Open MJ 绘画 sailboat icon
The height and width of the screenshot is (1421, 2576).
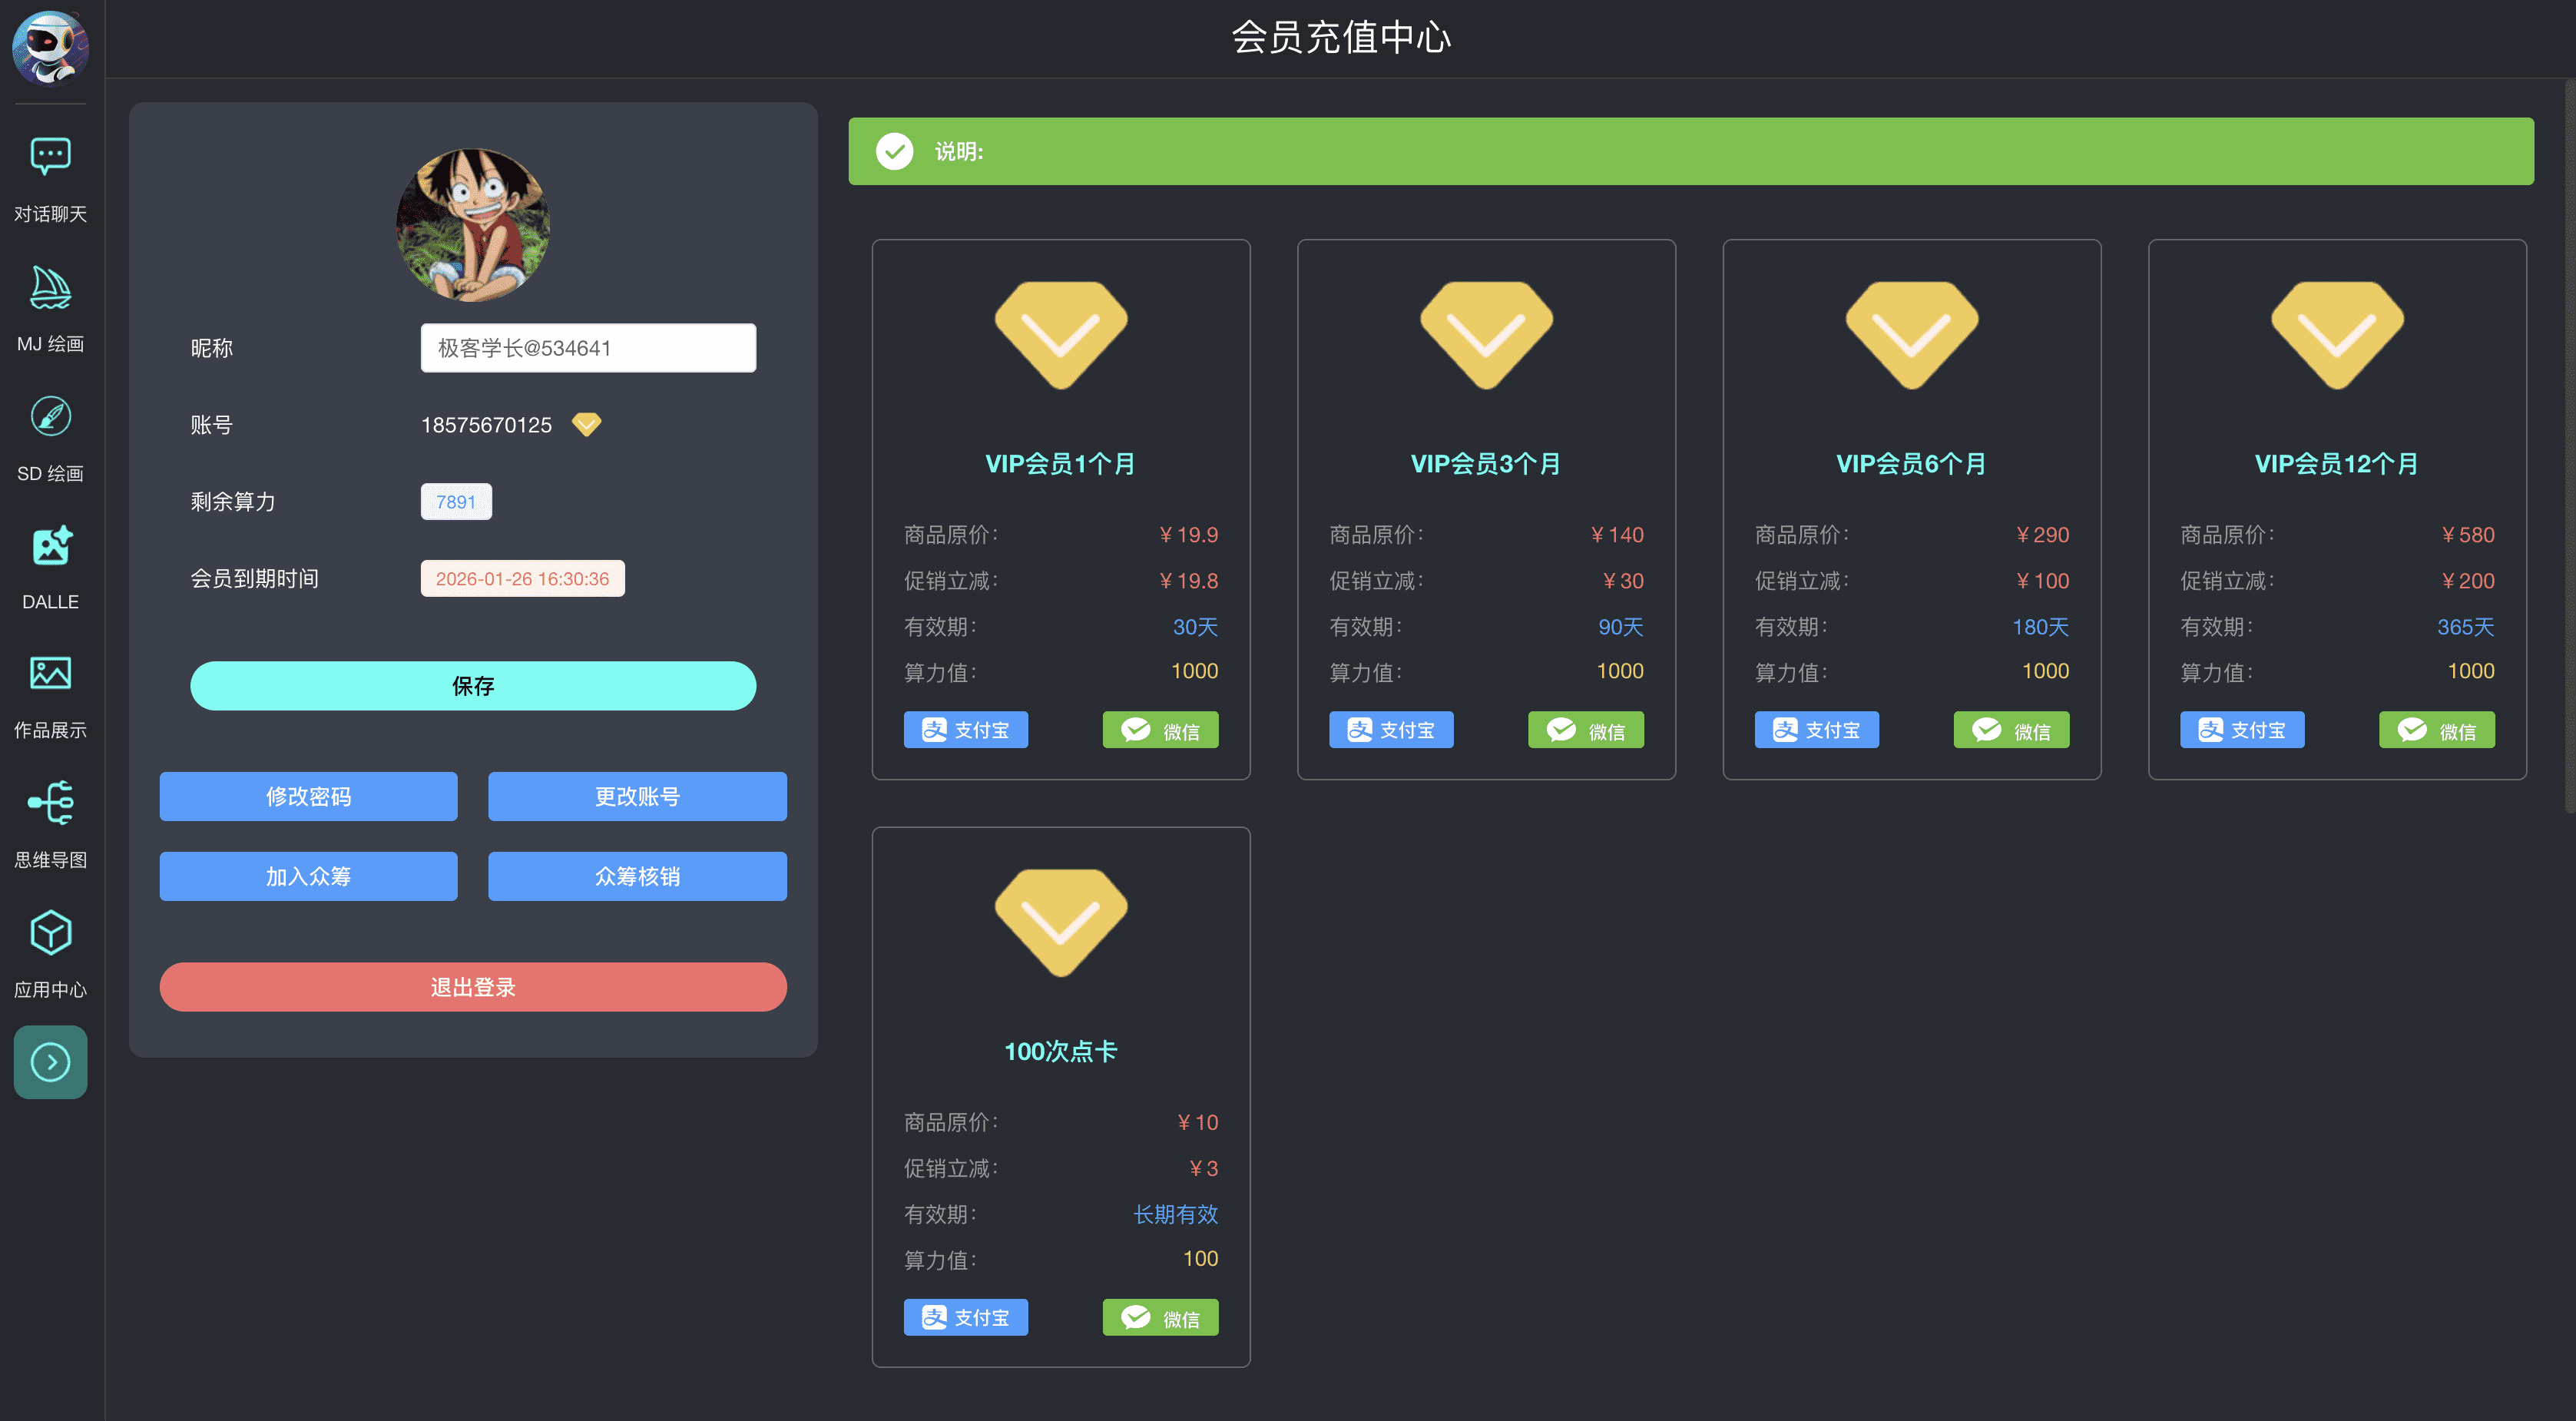pos(50,288)
